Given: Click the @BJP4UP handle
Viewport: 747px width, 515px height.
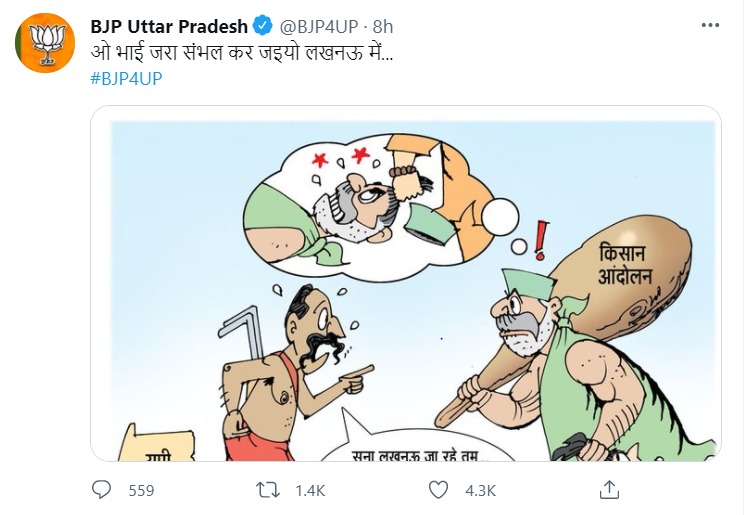Looking at the screenshot, I should 319,27.
